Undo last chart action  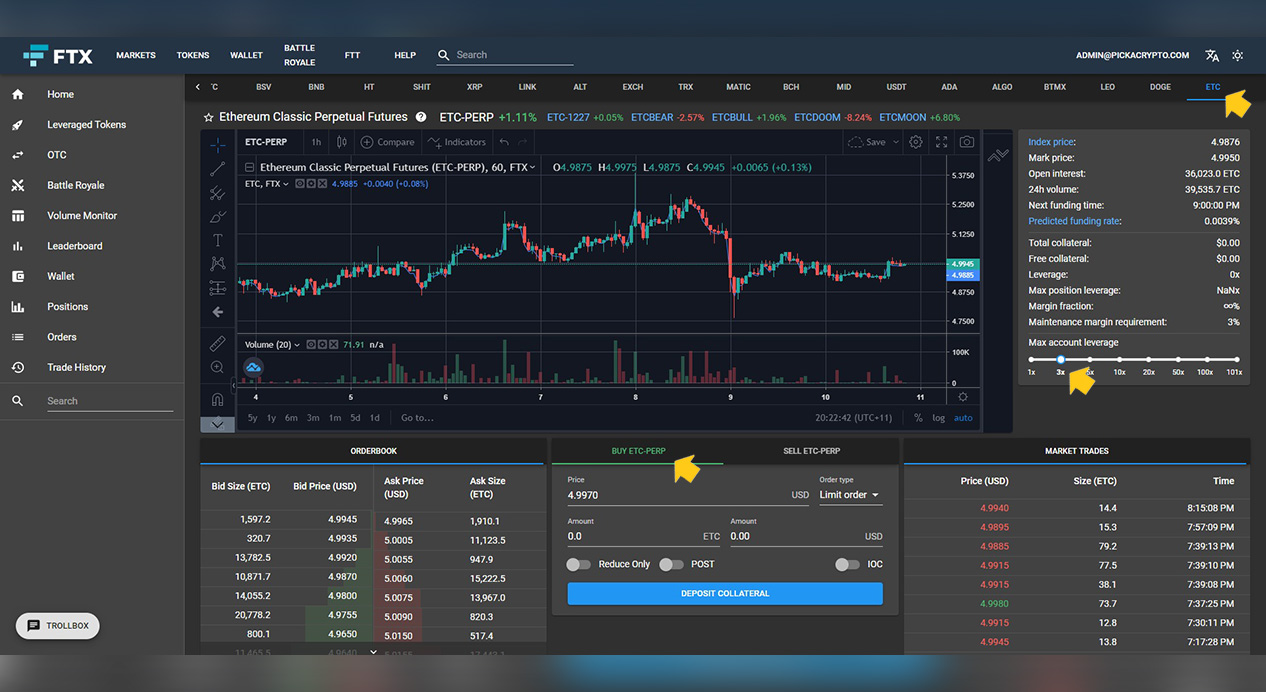tap(504, 142)
